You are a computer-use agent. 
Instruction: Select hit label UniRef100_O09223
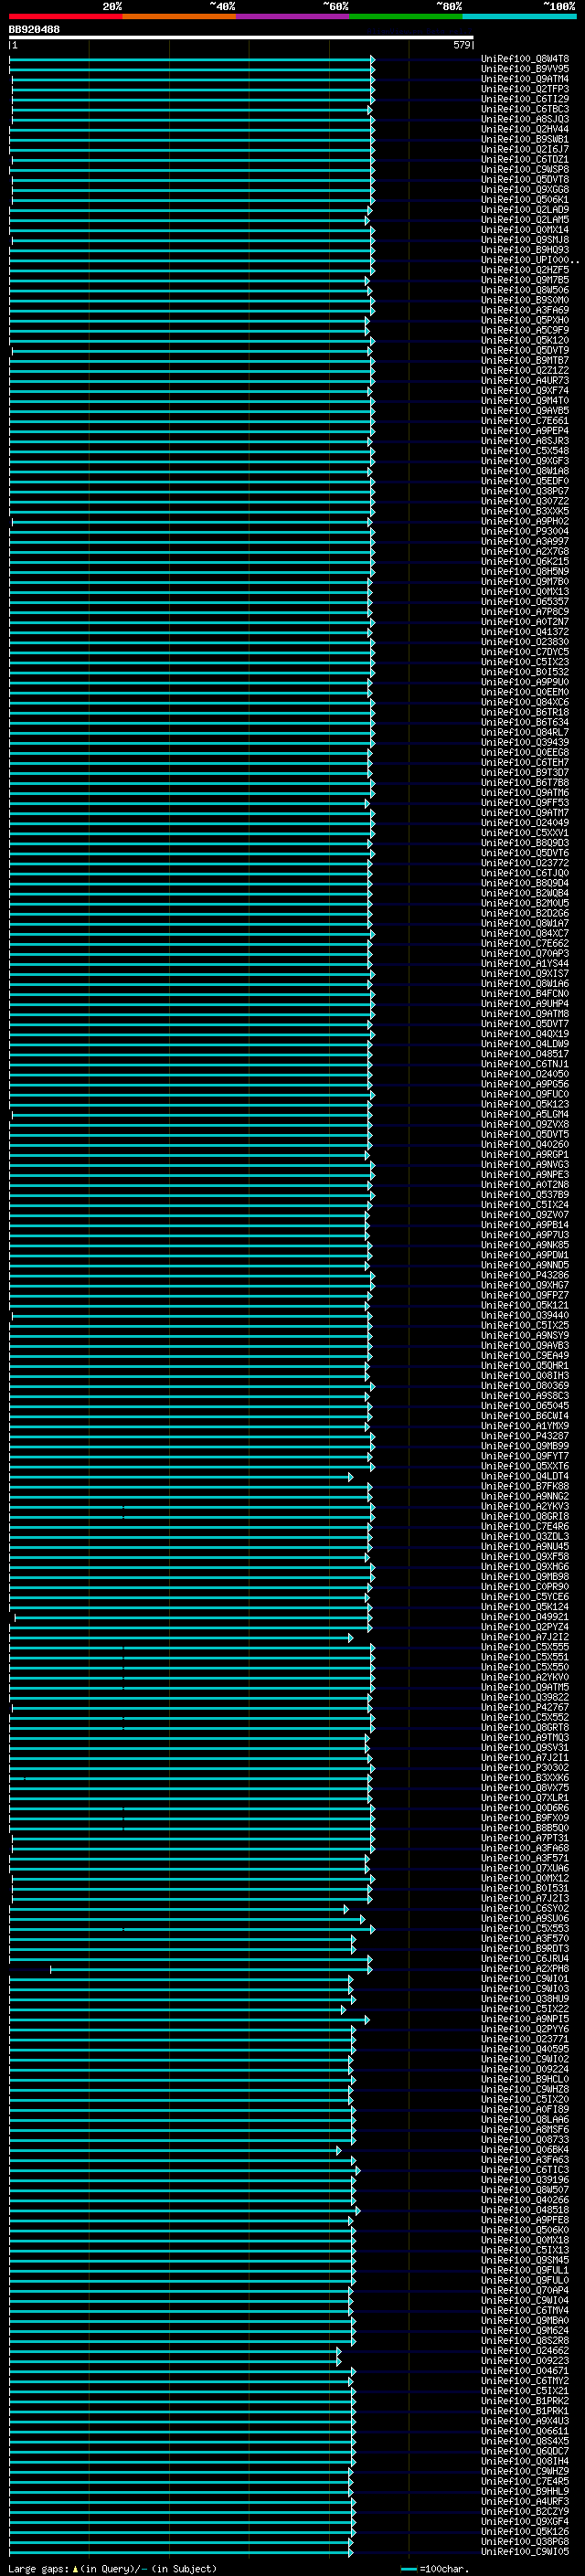click(x=525, y=2360)
